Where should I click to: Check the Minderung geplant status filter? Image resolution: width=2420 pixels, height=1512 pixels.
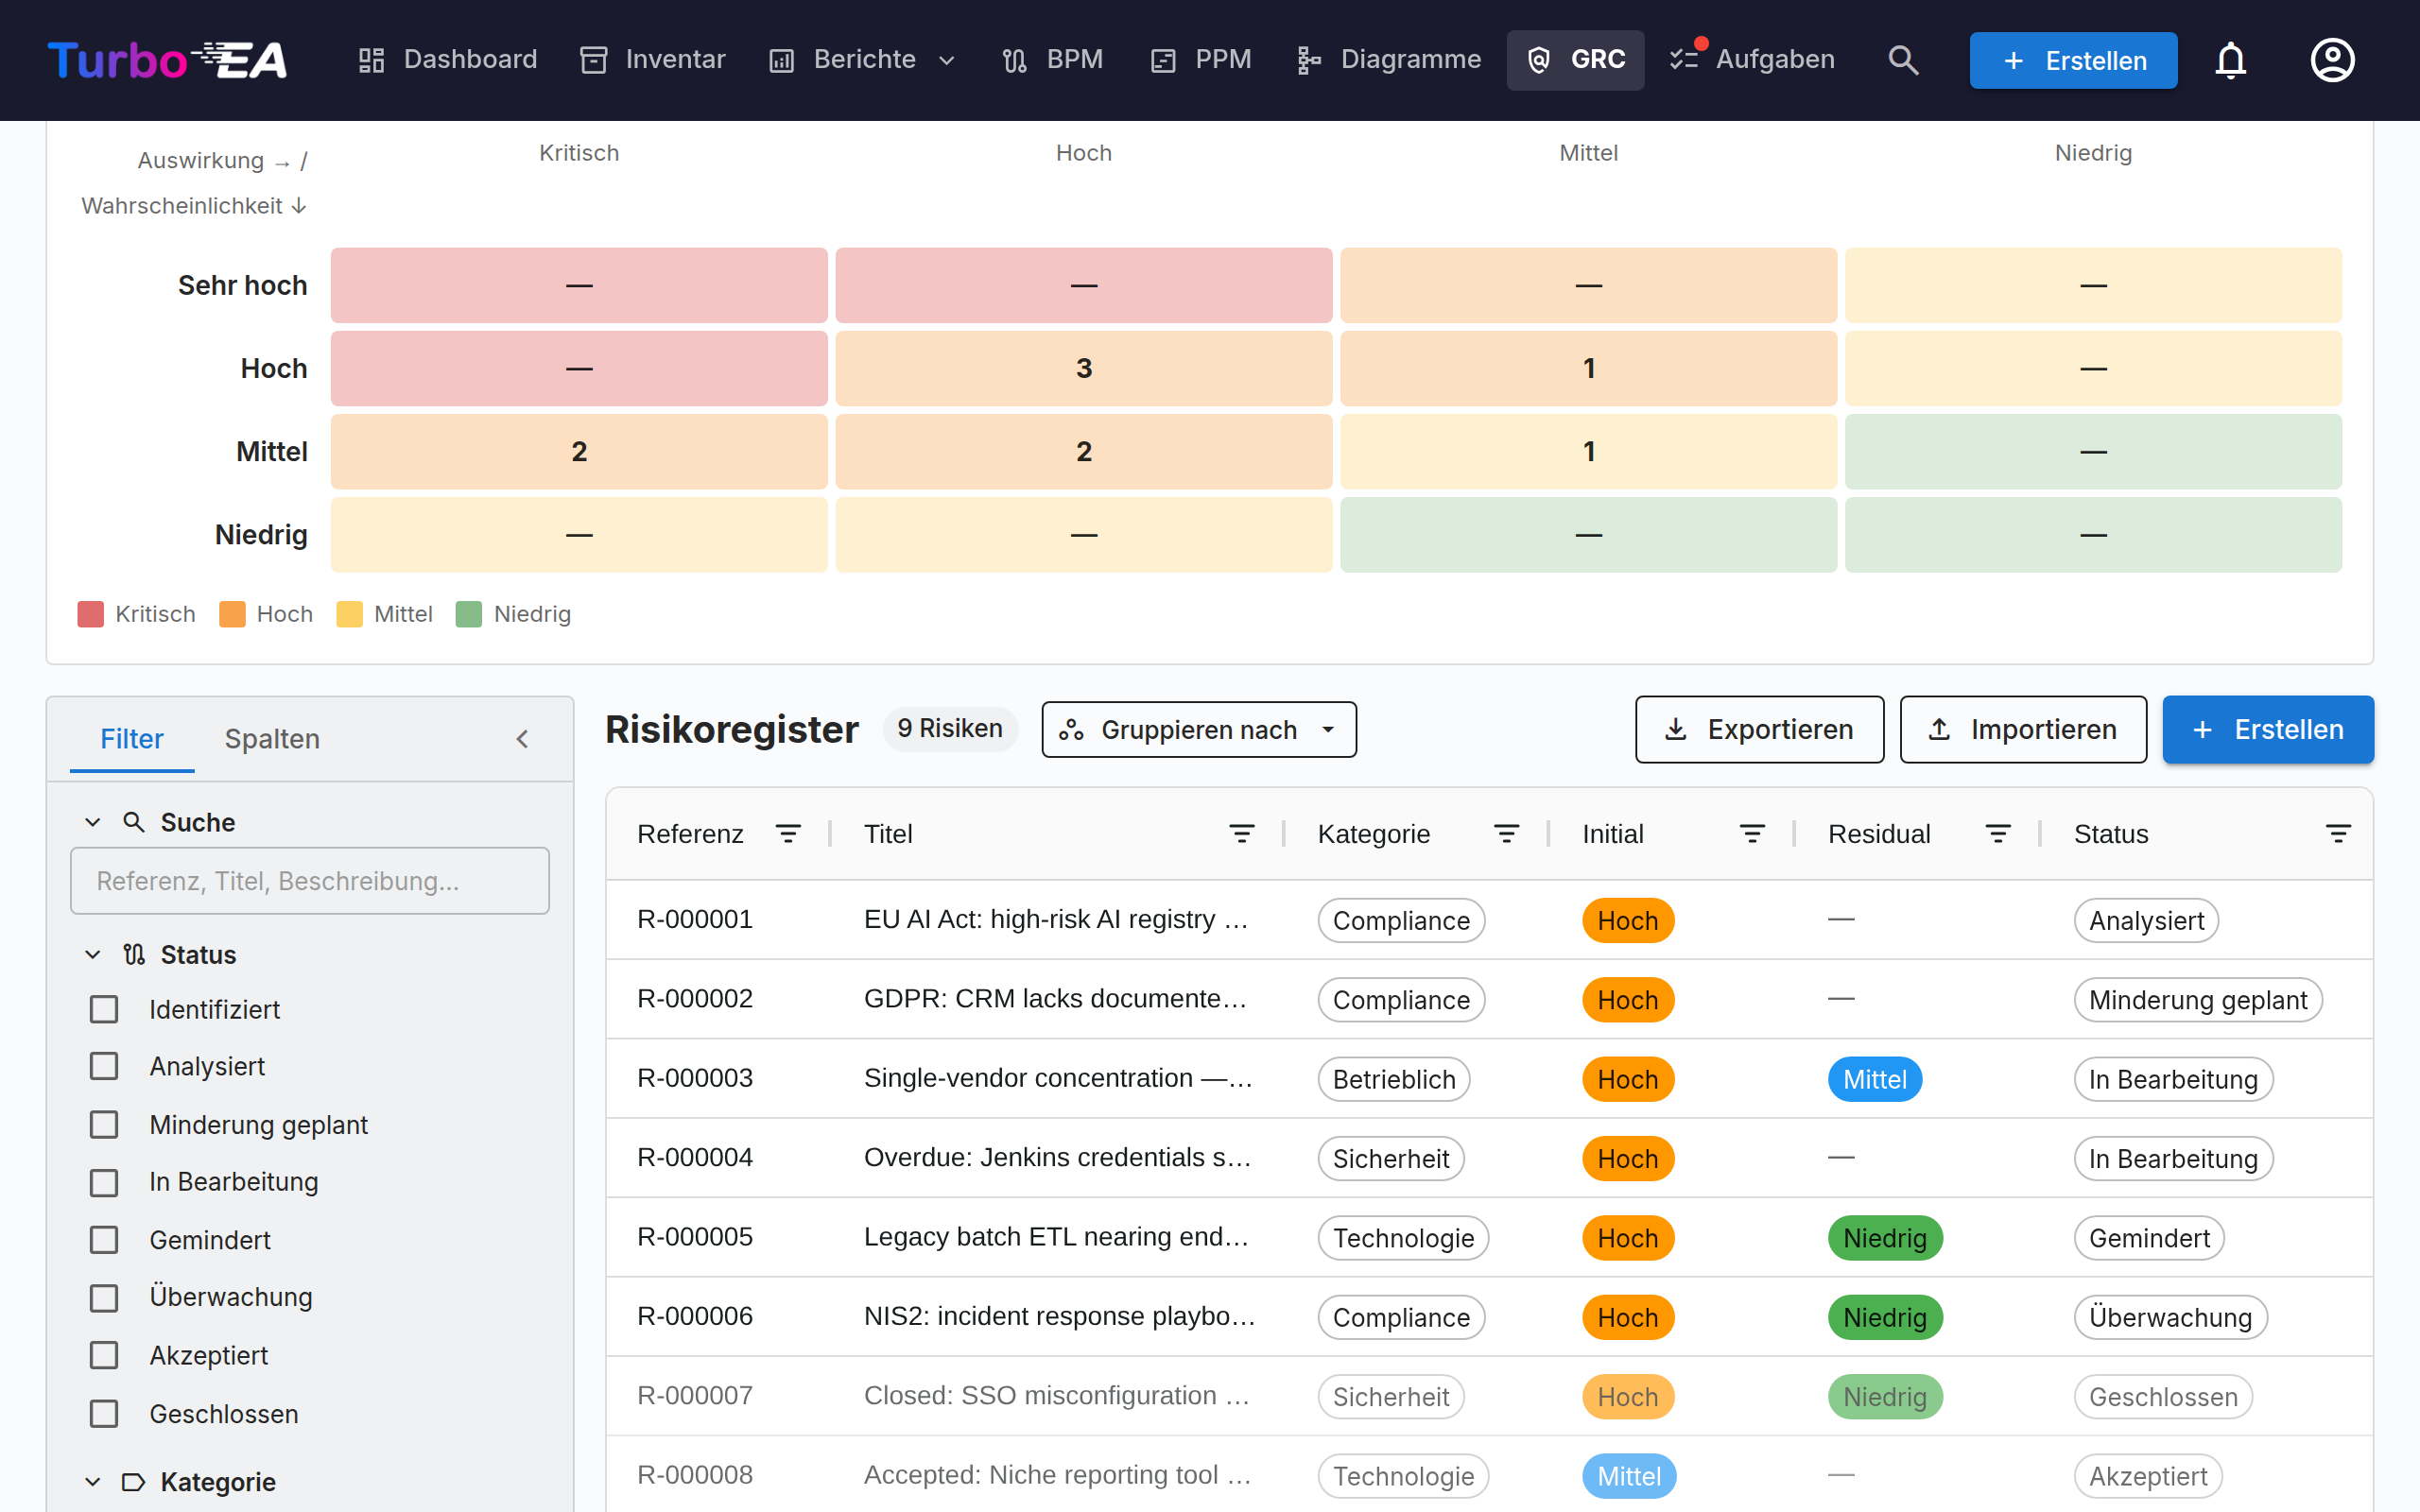(x=104, y=1124)
